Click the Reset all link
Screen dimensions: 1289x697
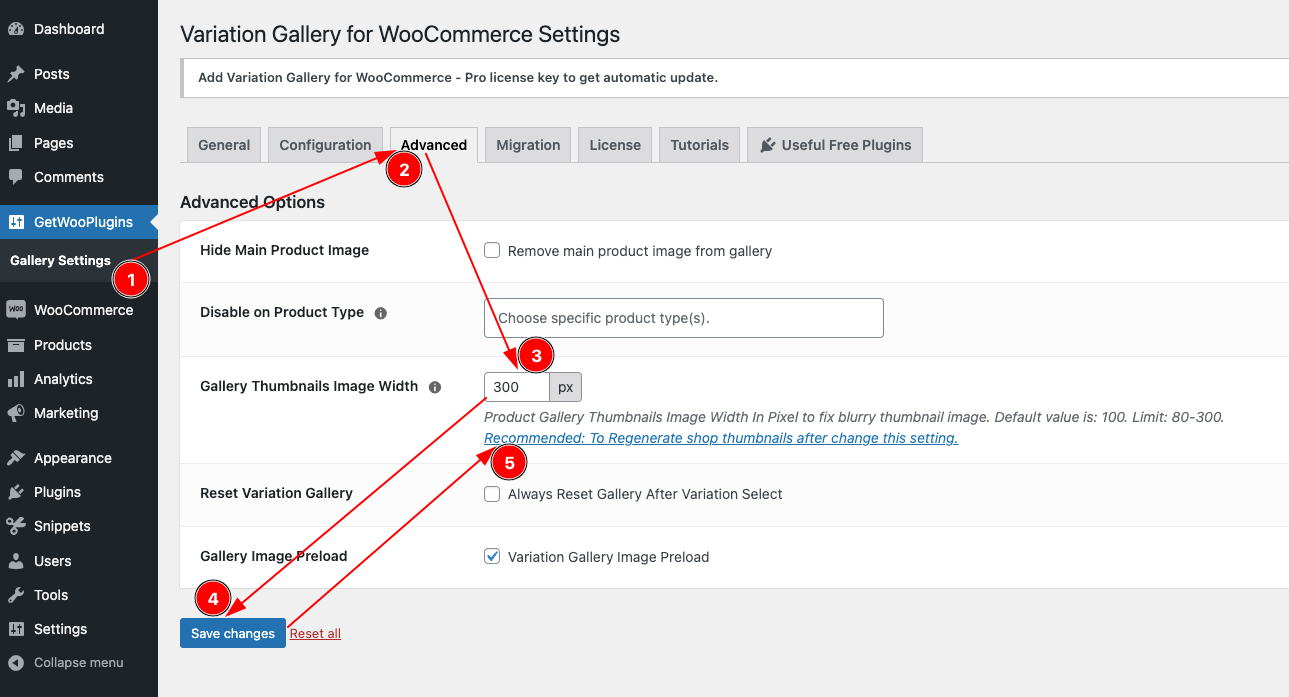[x=315, y=633]
